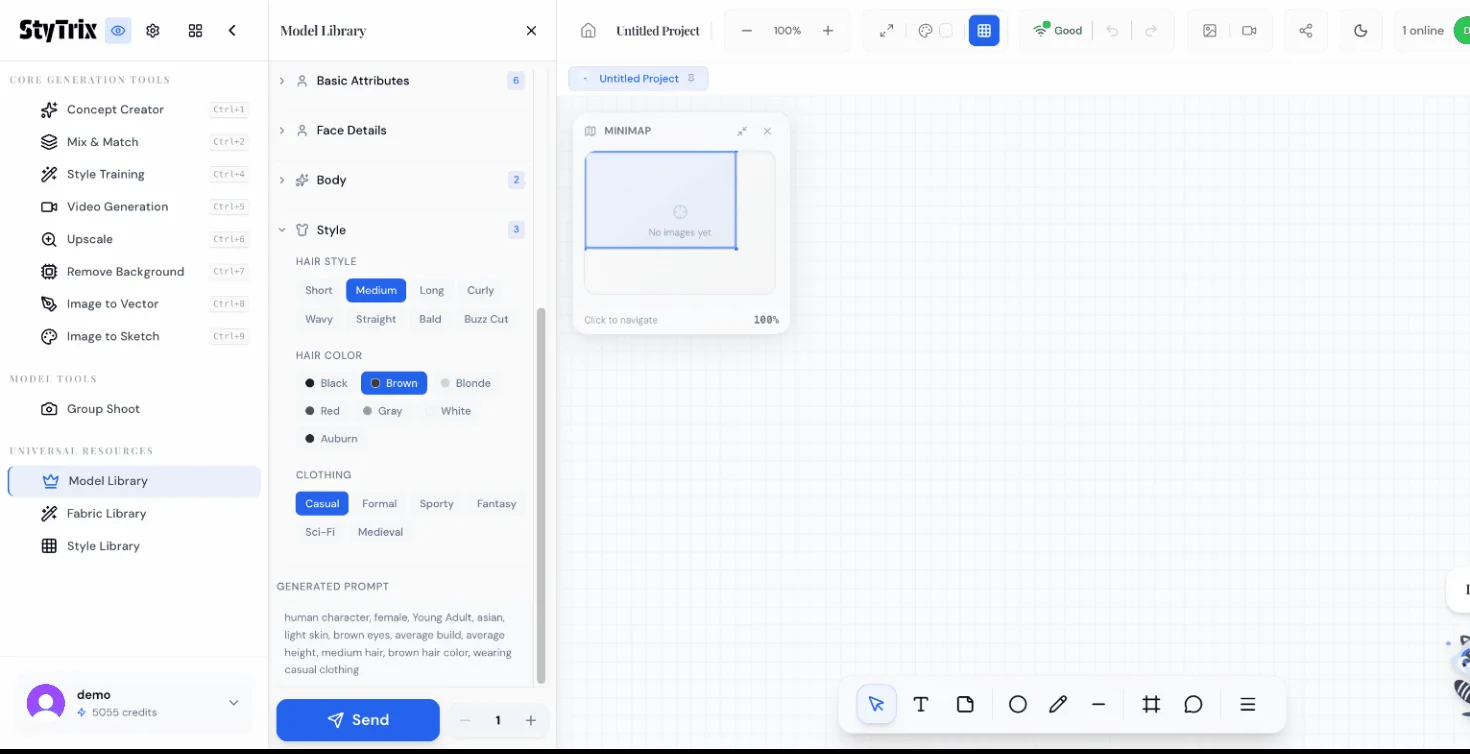Viewport: 1470px width, 754px height.
Task: Select the text tool in bottom toolbar
Action: [x=921, y=704]
